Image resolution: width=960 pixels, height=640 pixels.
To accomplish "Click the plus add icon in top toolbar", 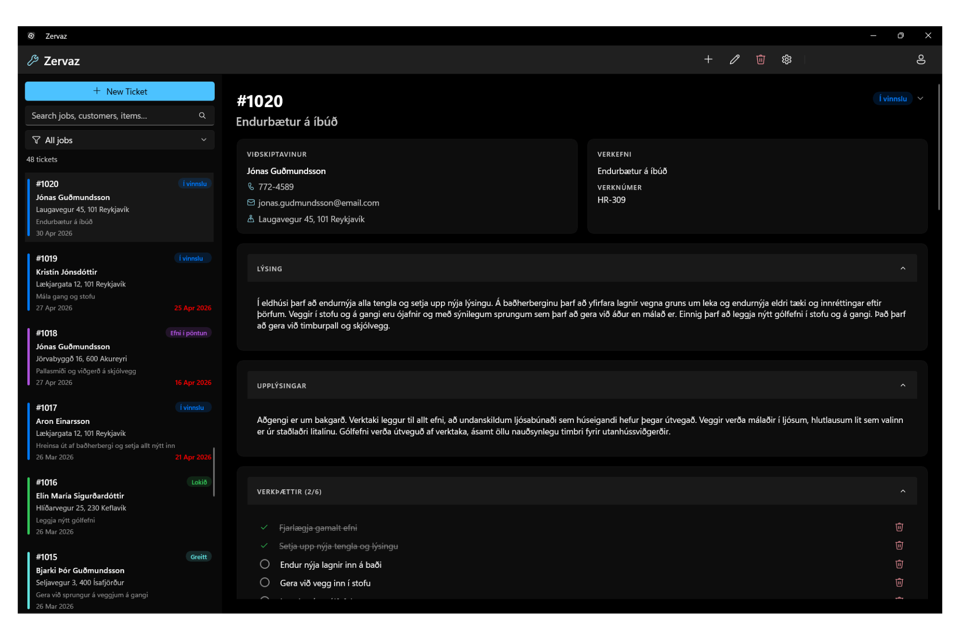I will (x=708, y=59).
